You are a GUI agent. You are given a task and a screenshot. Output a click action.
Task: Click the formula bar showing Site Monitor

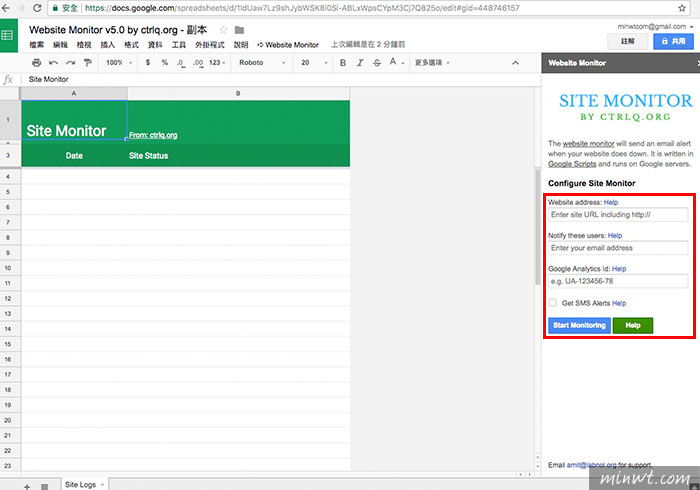pos(281,79)
